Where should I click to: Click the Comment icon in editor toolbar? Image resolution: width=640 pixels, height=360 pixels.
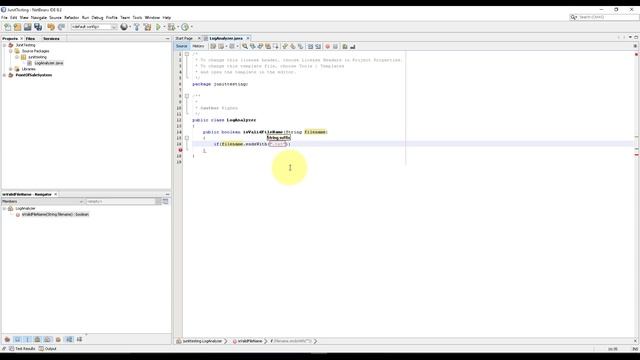click(x=345, y=47)
